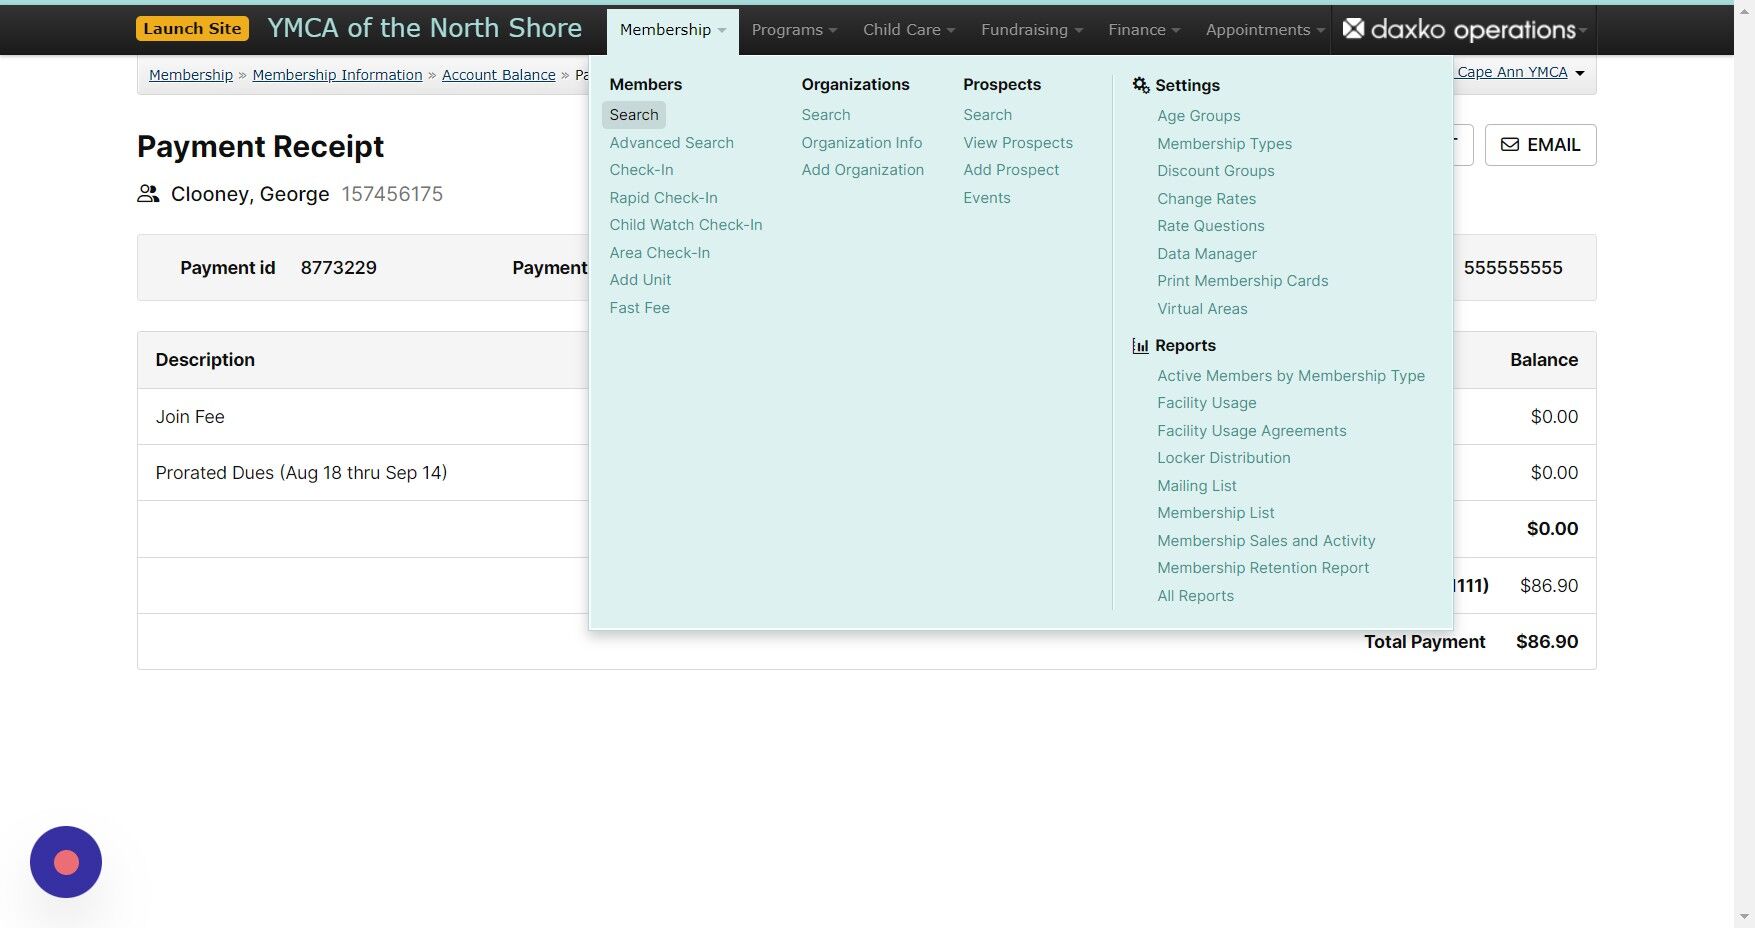Select Add Unit menu item
Image resolution: width=1755 pixels, height=928 pixels.
(641, 280)
